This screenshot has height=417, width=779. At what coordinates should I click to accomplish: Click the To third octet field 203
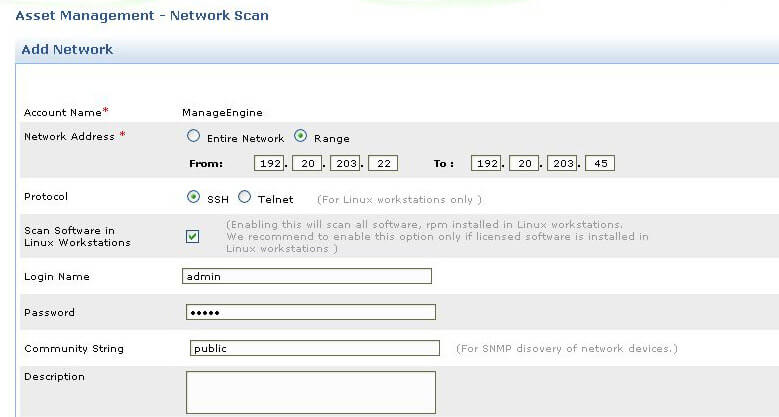[561, 163]
